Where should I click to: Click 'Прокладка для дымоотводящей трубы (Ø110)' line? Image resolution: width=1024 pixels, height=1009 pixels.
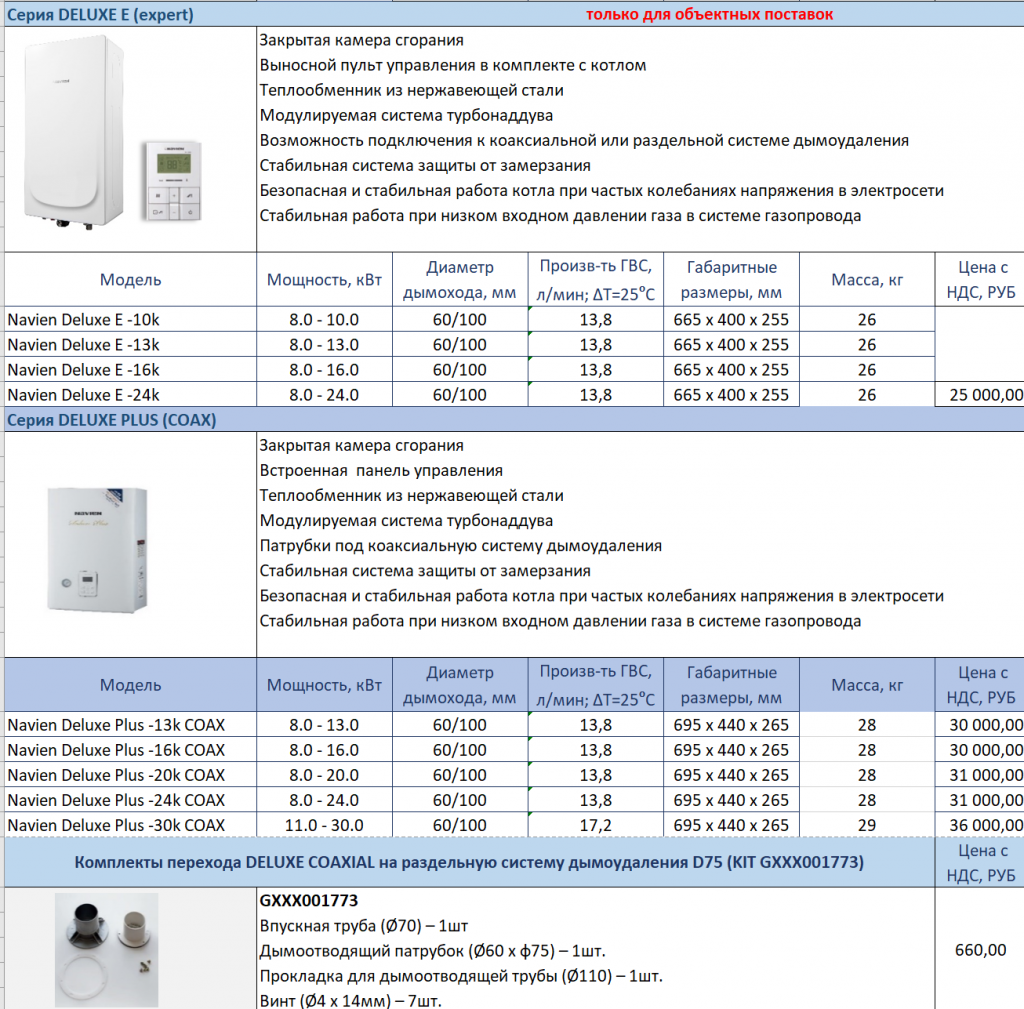point(461,976)
